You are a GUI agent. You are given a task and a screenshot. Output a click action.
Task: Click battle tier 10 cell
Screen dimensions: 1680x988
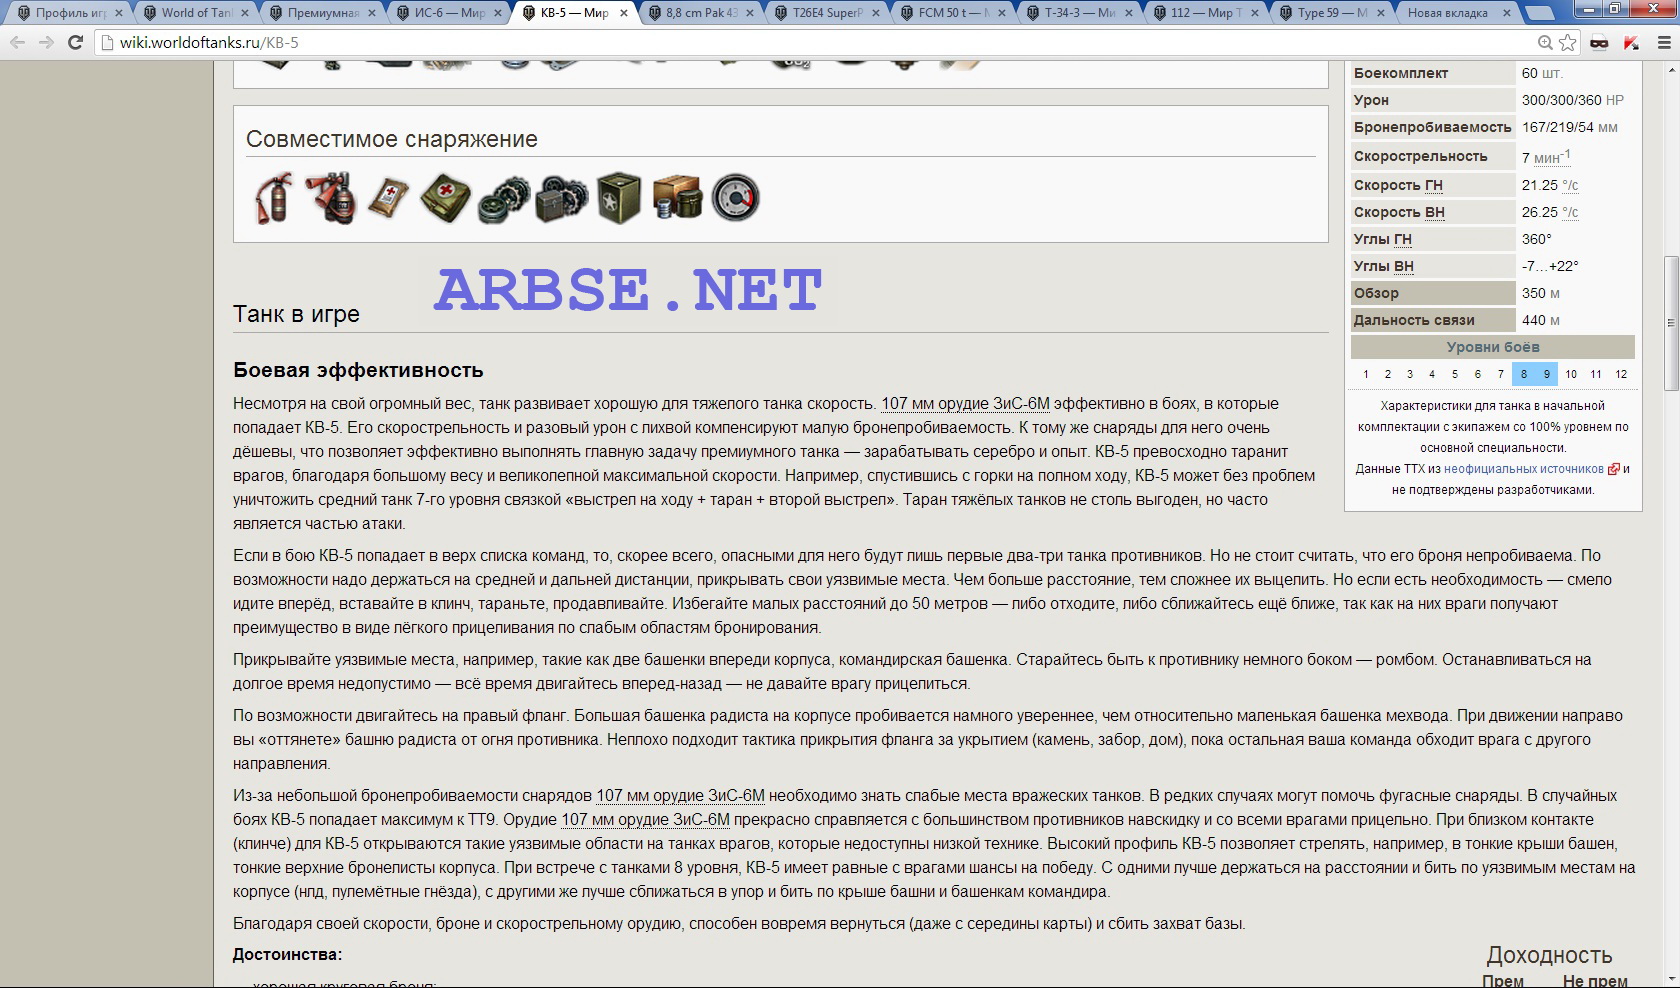[x=1571, y=374]
